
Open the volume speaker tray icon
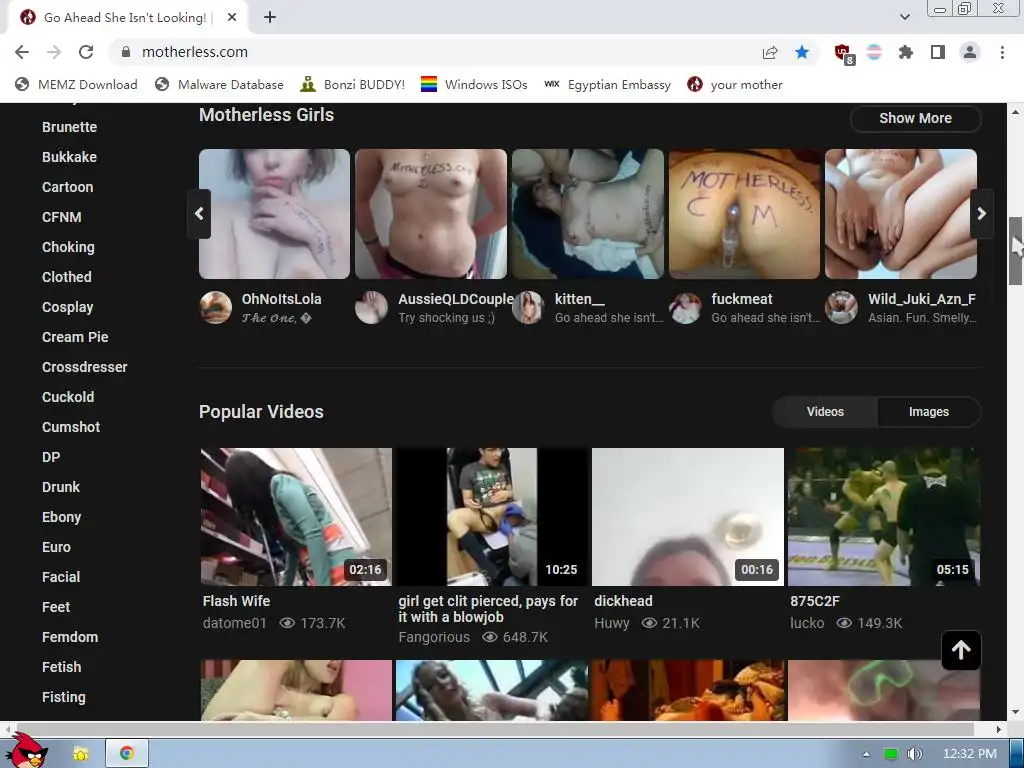[x=914, y=754]
